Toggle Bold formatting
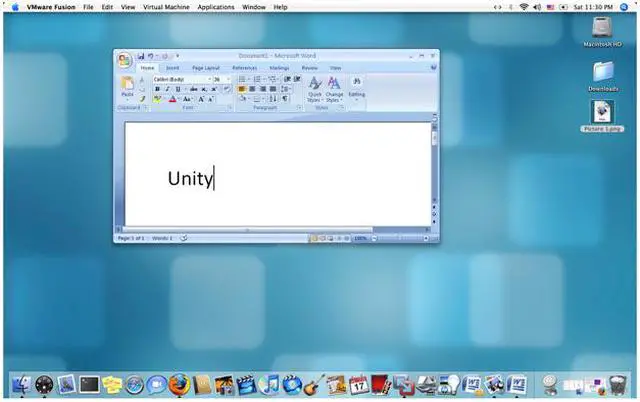The image size is (640, 402). click(x=157, y=89)
